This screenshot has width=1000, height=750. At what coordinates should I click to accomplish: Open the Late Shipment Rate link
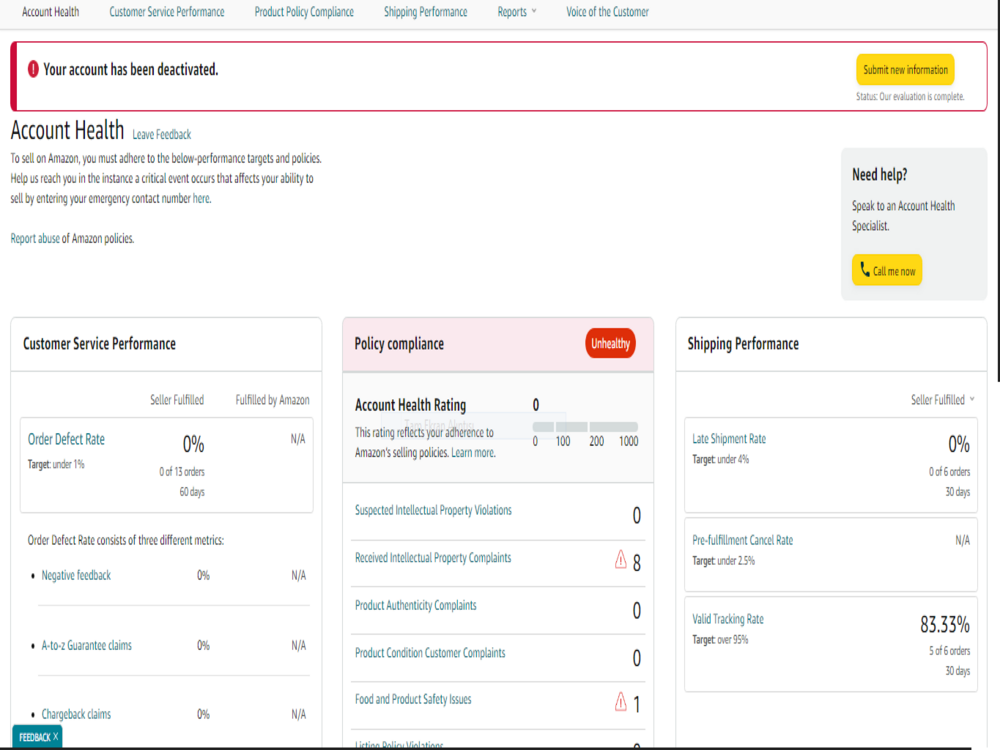729,439
